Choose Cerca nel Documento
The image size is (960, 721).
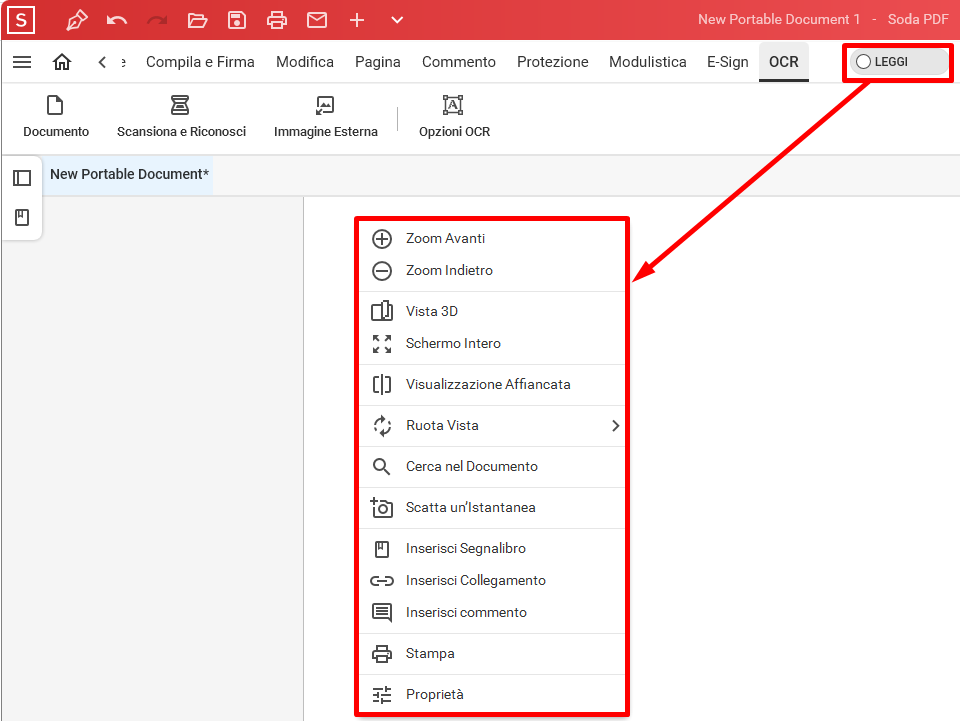coord(491,466)
